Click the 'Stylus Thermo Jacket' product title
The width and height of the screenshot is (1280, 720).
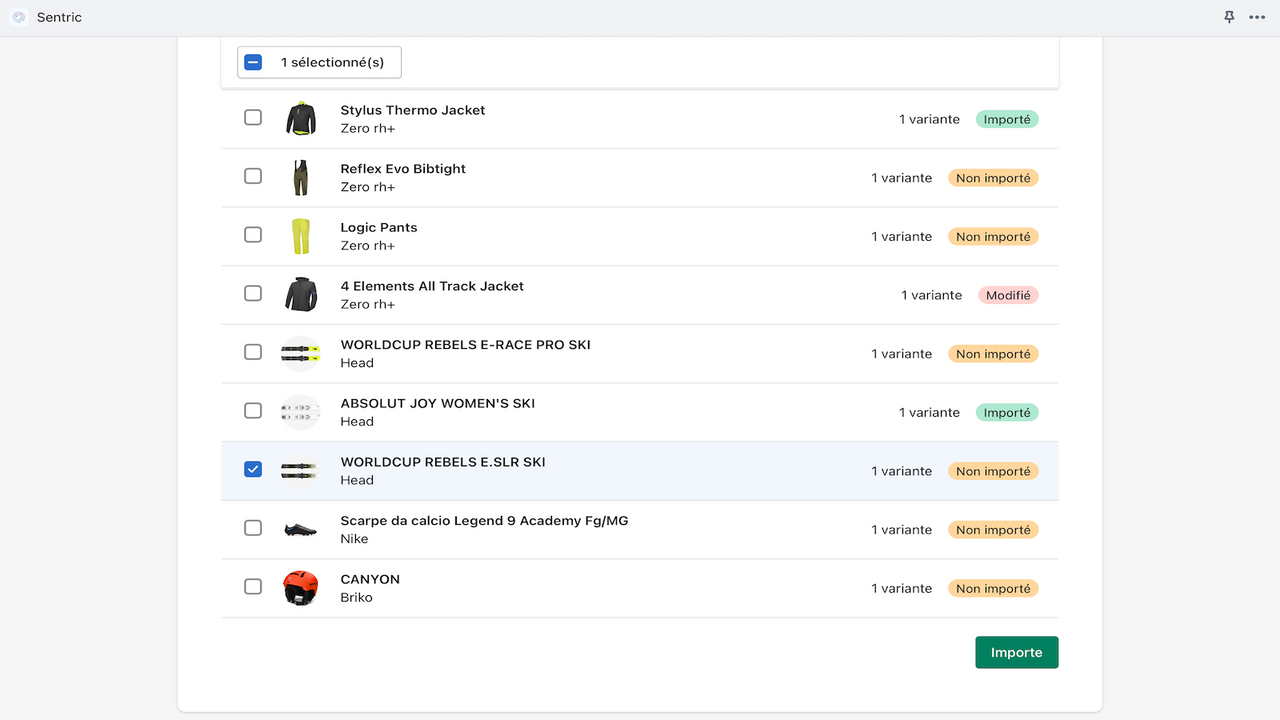[x=413, y=110]
